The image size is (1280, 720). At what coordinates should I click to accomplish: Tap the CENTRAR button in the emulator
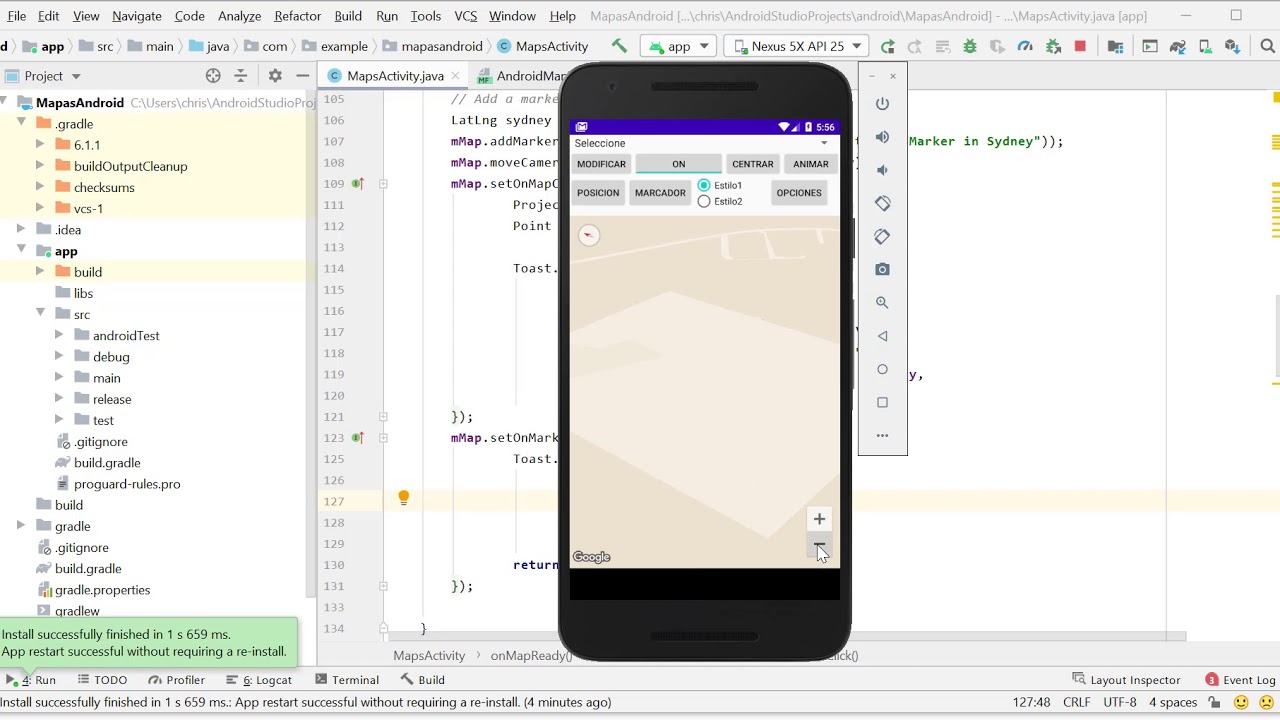click(752, 164)
